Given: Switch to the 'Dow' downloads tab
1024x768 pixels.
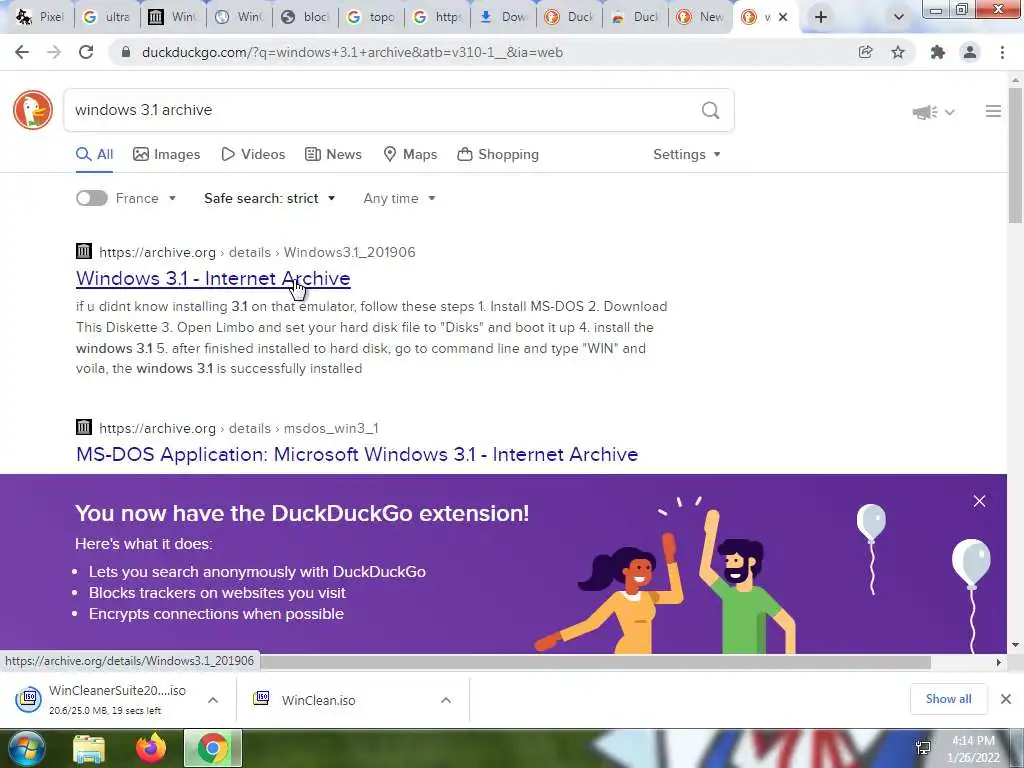Looking at the screenshot, I should click(504, 17).
